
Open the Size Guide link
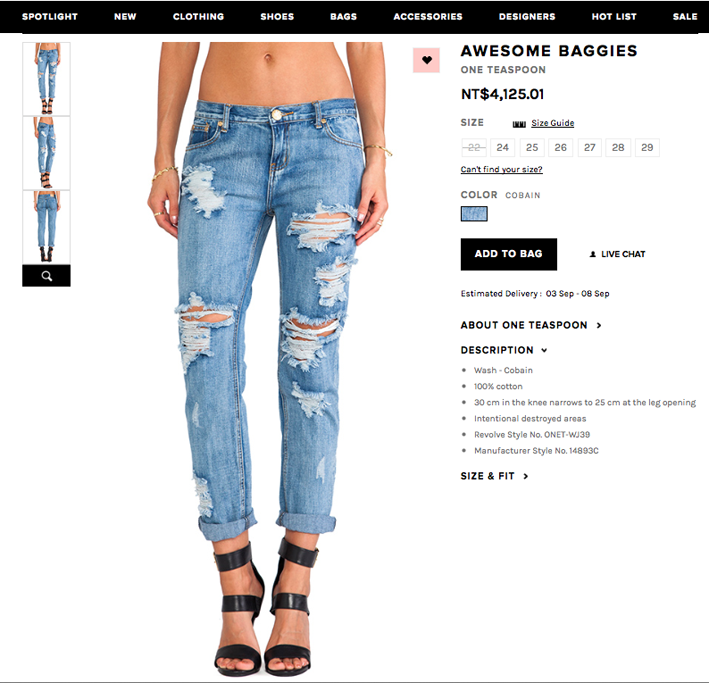tap(553, 123)
